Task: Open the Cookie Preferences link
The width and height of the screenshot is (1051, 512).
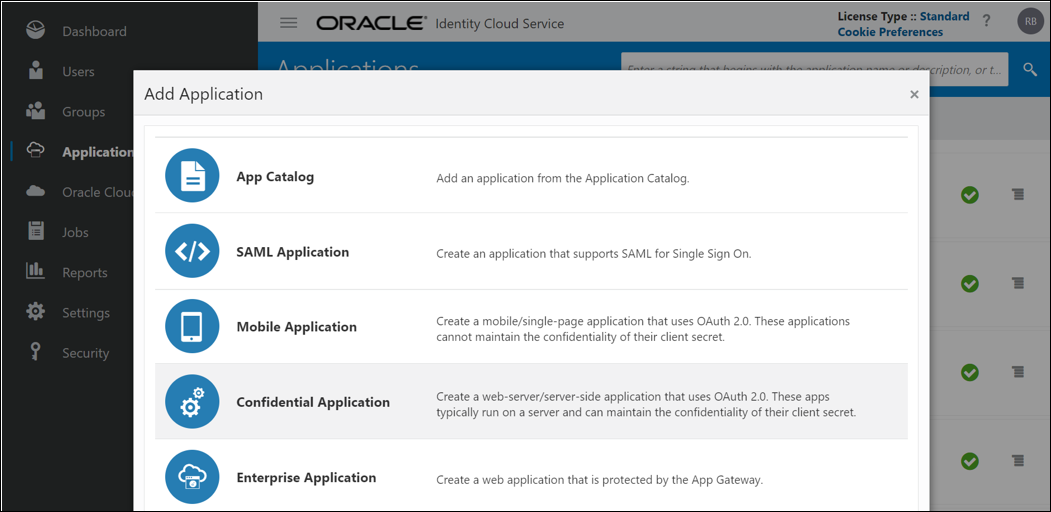Action: click(x=890, y=32)
